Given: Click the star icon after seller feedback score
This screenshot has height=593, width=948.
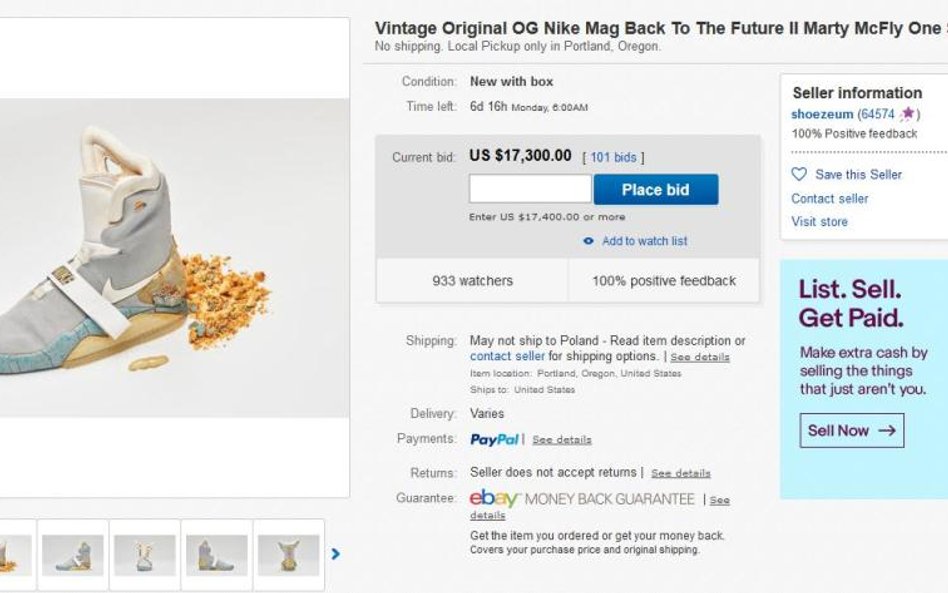Looking at the screenshot, I should coord(907,114).
